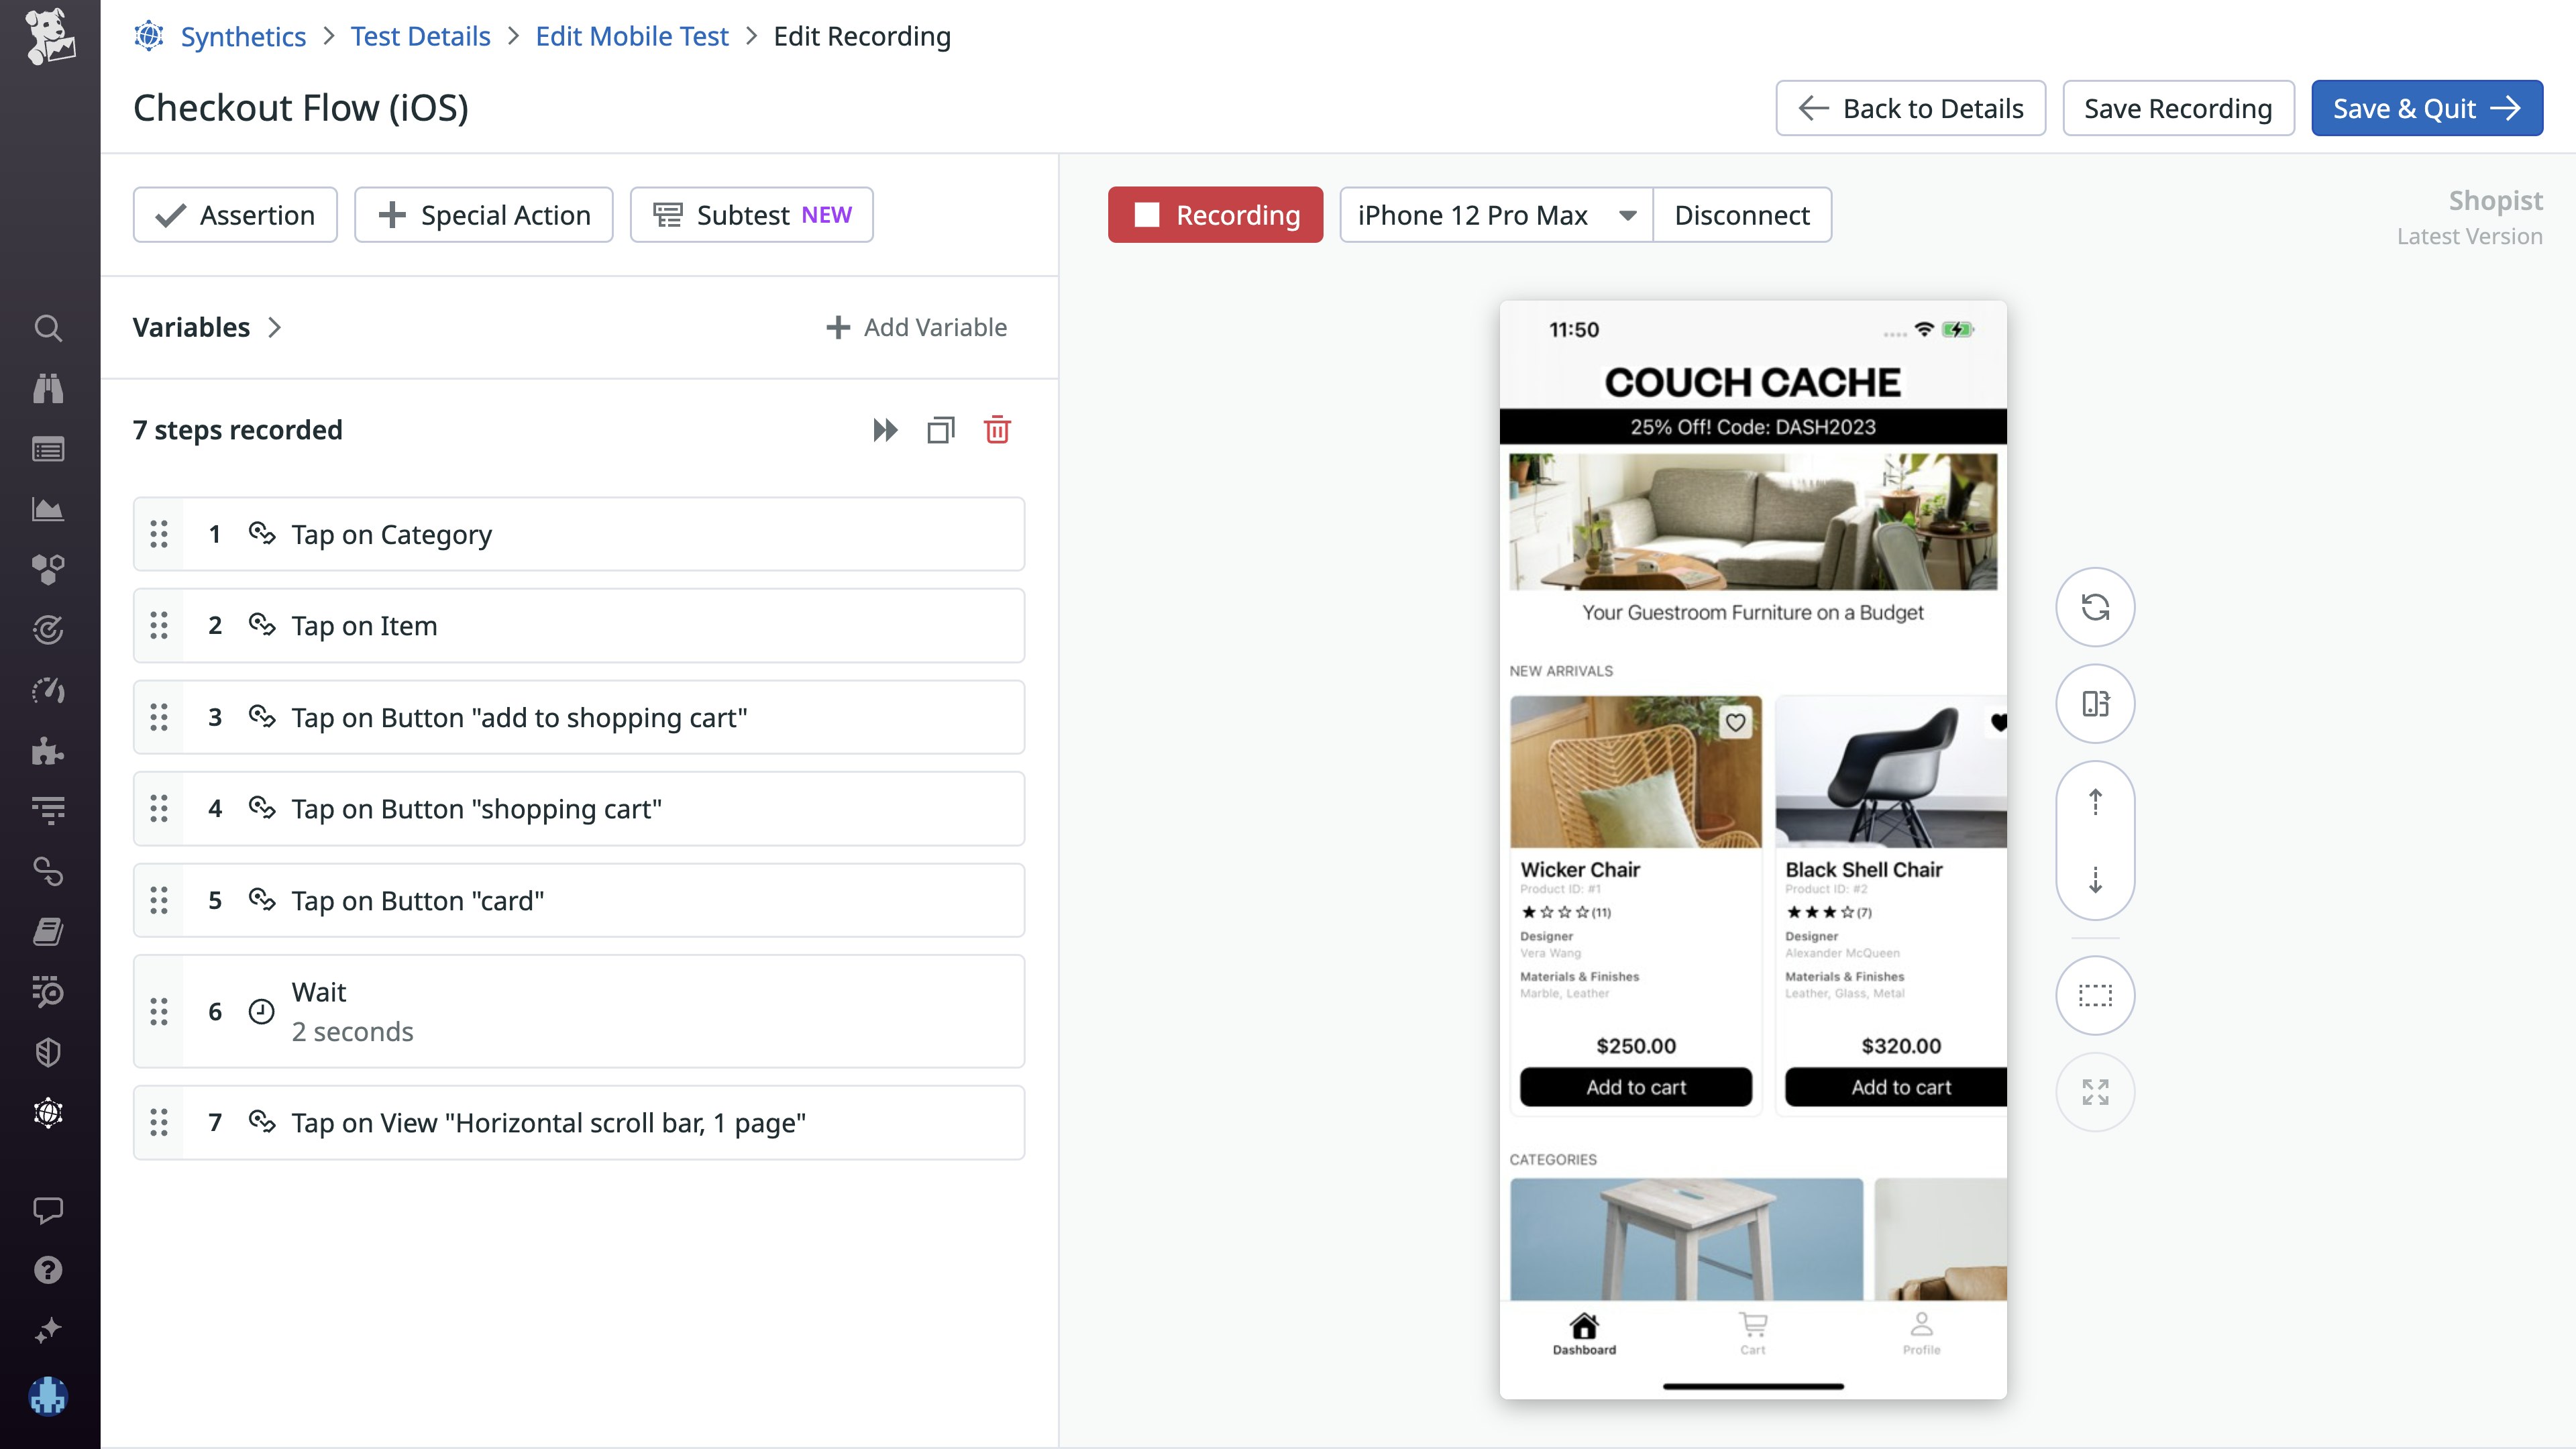Expand the Variables section chevron
Screen dimensions: 2576x1449
coord(274,327)
